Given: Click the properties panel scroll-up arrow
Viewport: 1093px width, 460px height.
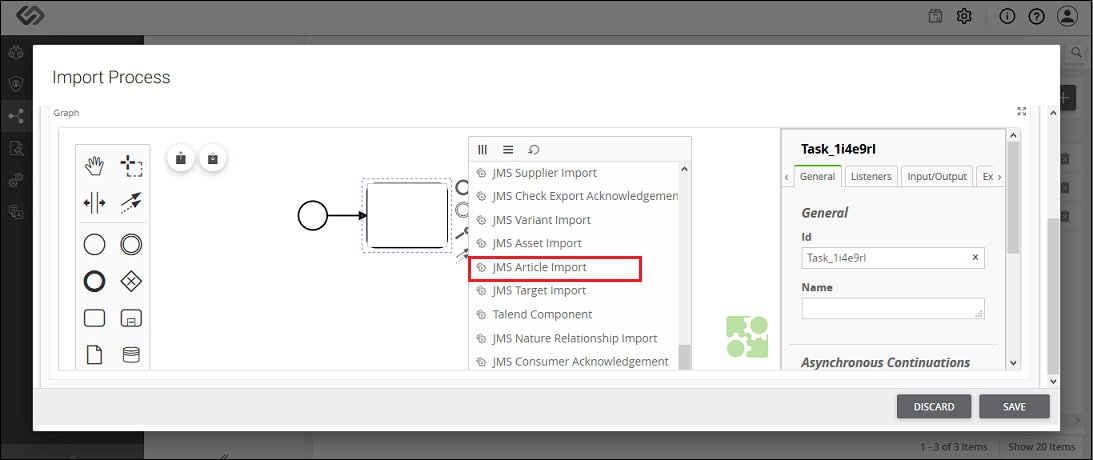Looking at the screenshot, I should (1013, 134).
